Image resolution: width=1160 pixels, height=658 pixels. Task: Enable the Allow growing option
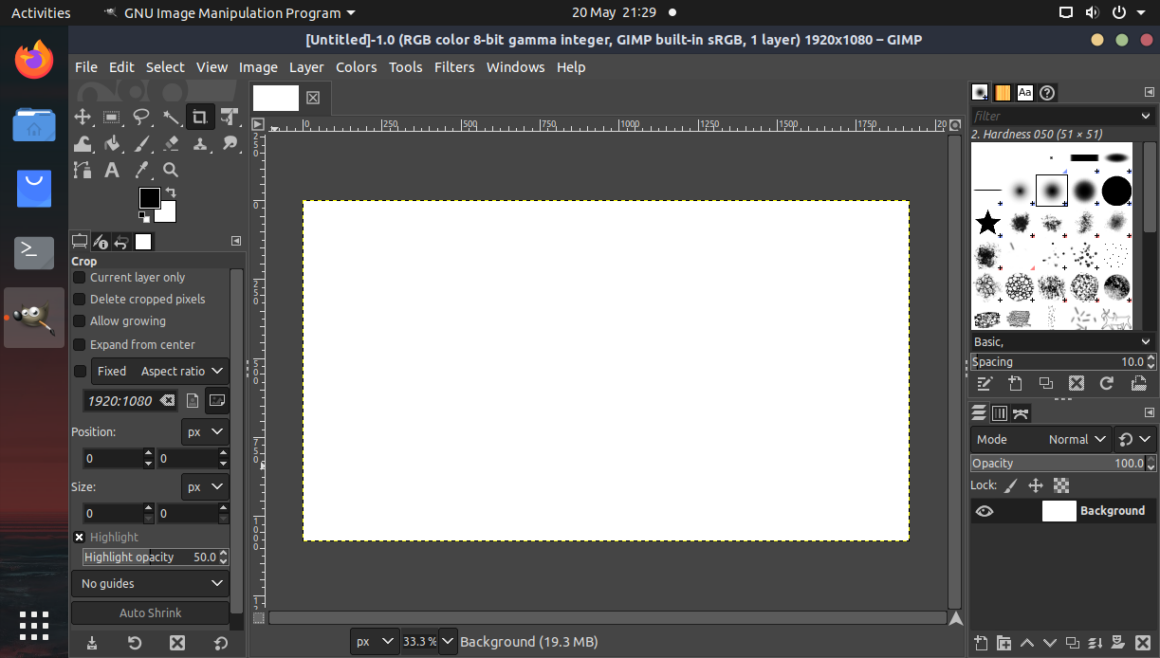pyautogui.click(x=78, y=321)
